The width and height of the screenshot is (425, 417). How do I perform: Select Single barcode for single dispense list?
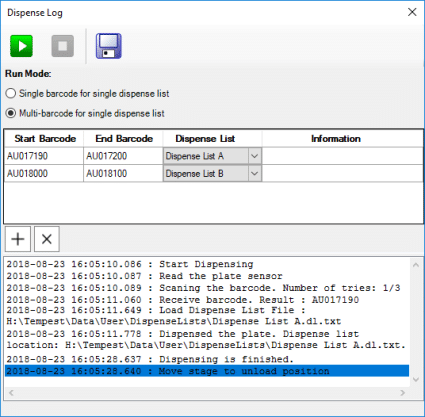click(87, 94)
